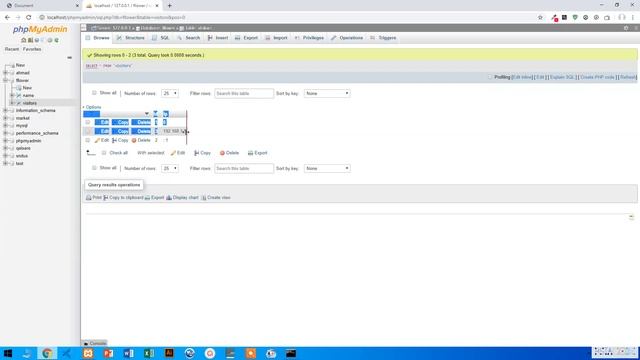Click the phpMyAdmin logo
Image resolution: width=640 pixels, height=360 pixels.
[x=40, y=29]
